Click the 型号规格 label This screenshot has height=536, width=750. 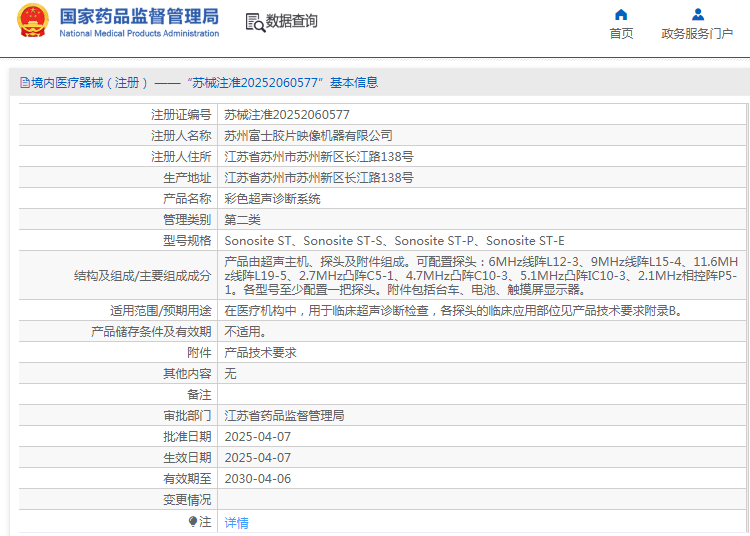click(x=187, y=241)
